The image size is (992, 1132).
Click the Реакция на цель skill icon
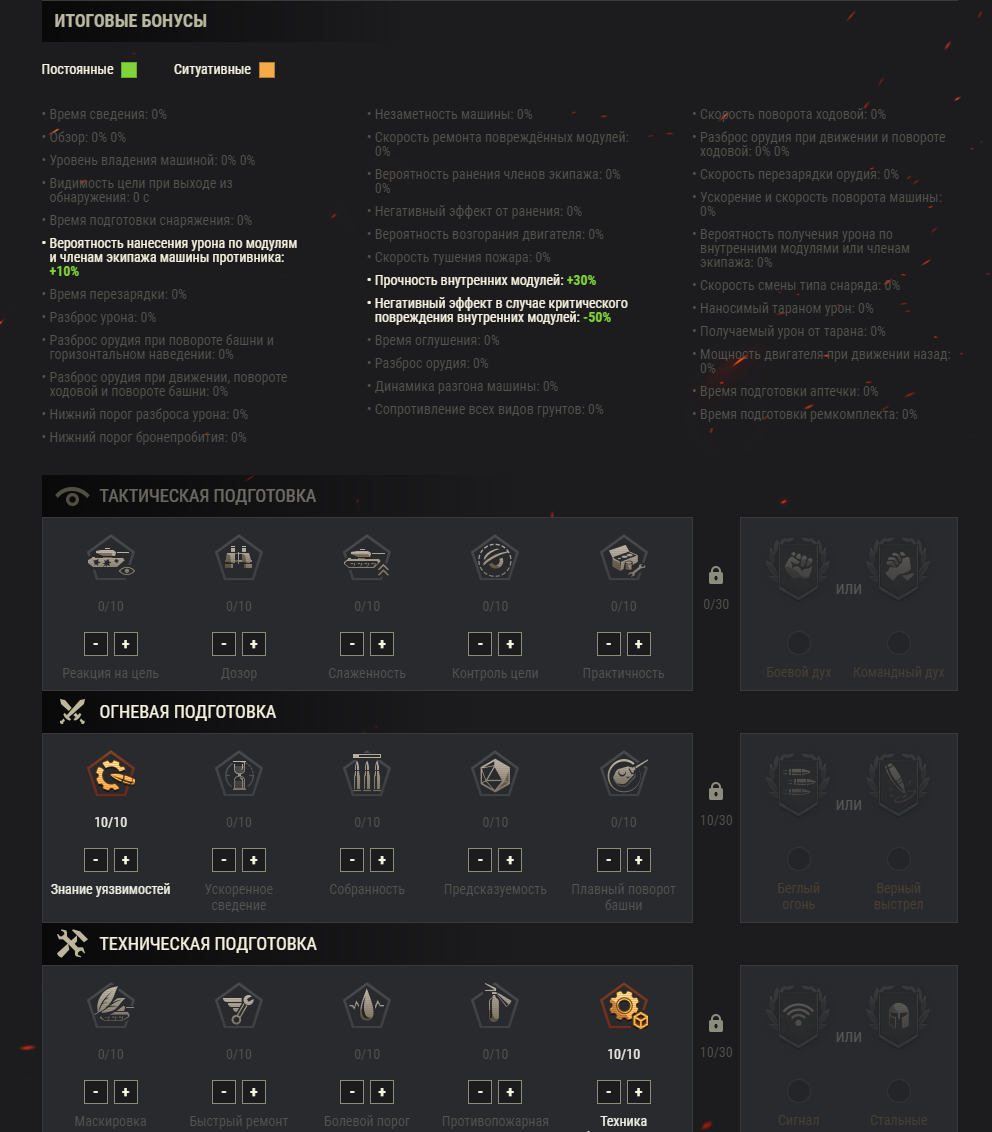click(x=110, y=558)
